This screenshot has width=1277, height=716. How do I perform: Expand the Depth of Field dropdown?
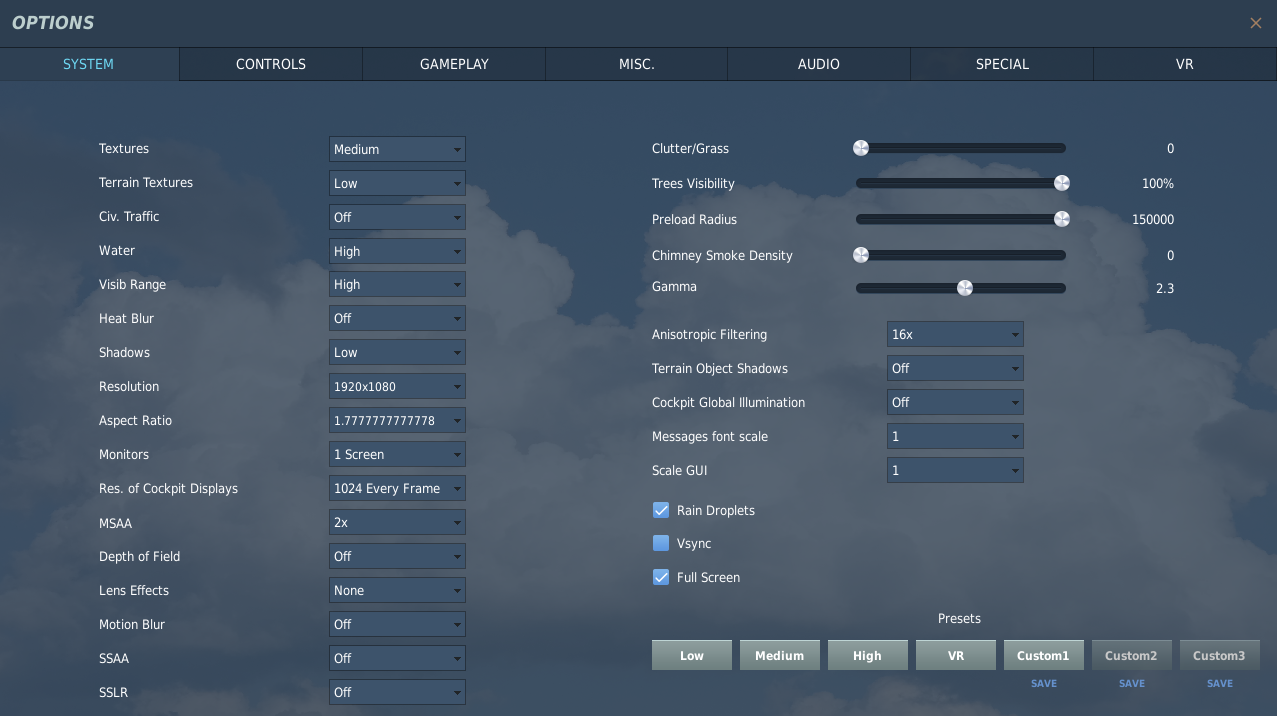[397, 556]
